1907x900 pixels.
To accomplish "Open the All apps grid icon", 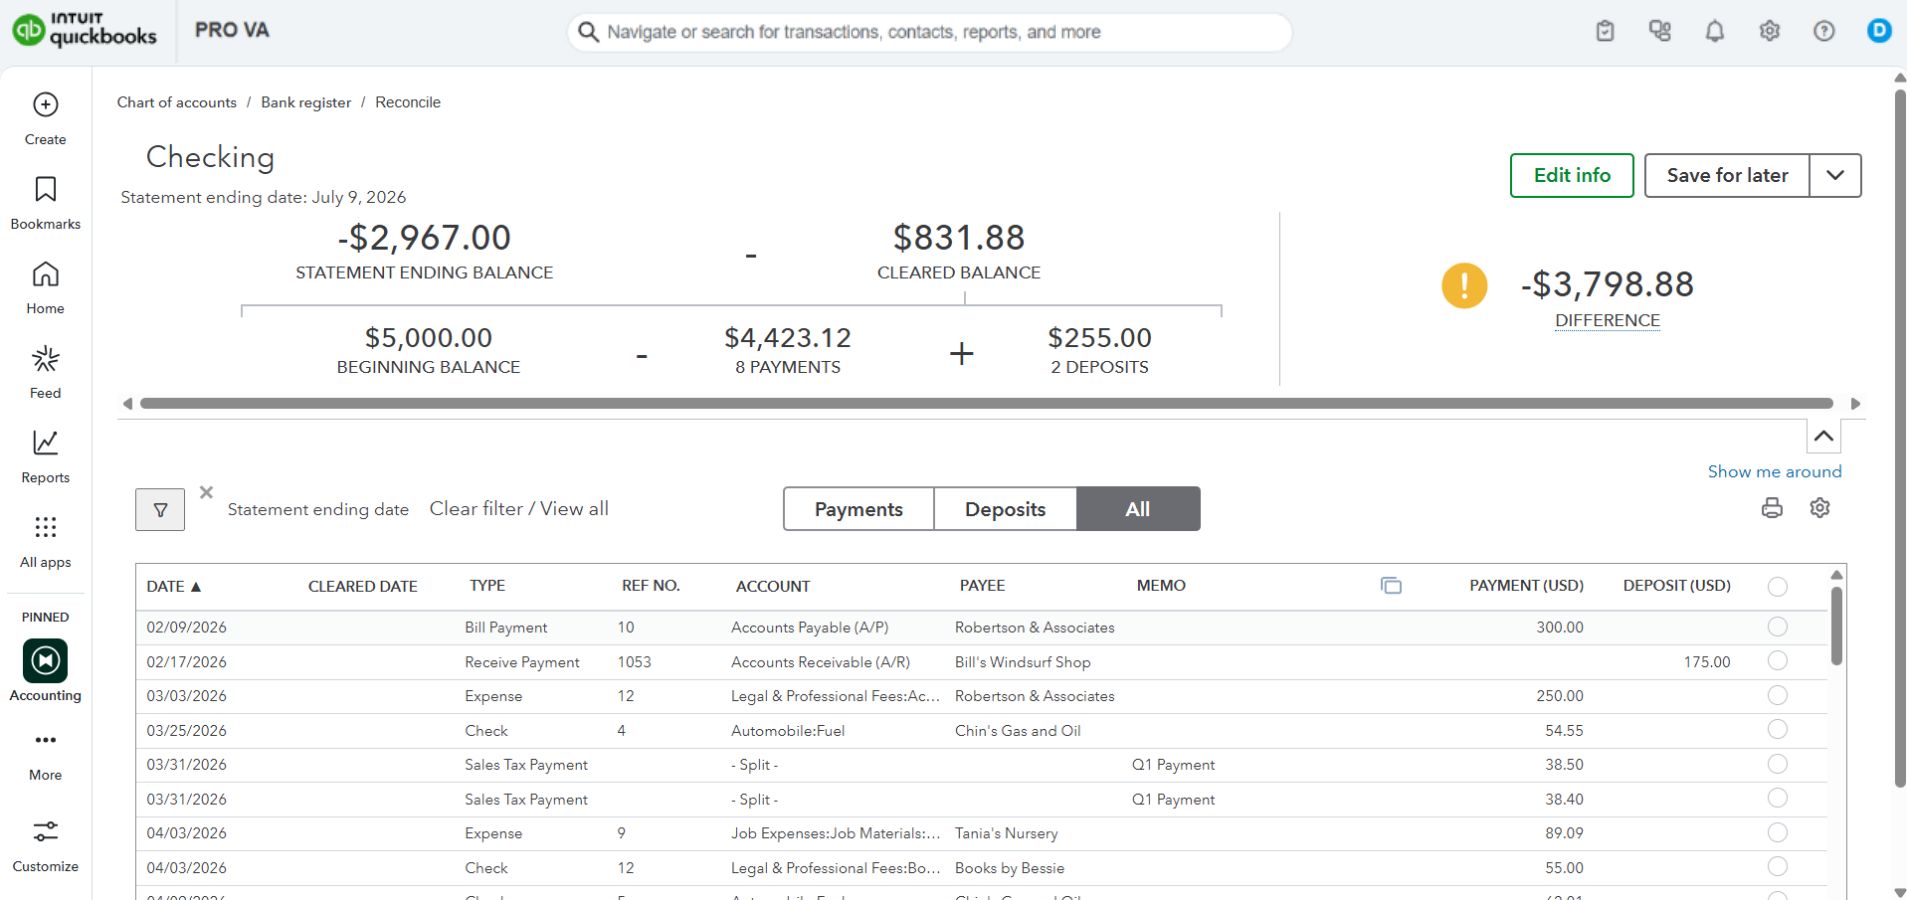I will click(45, 527).
